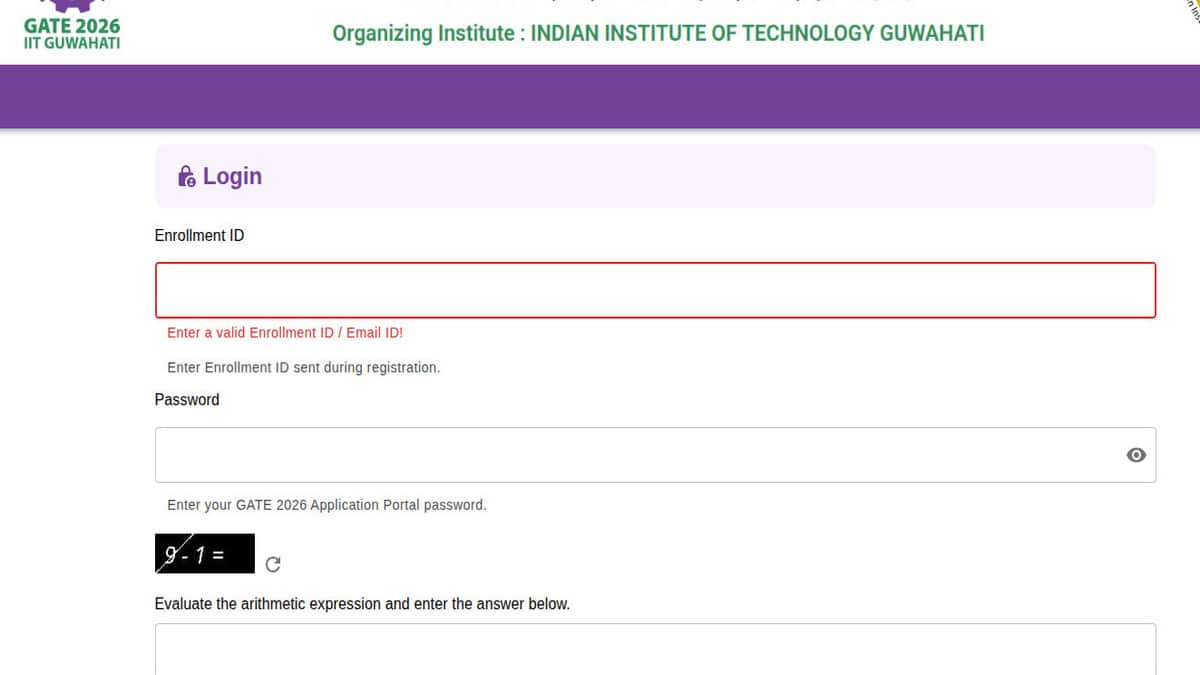Click the 'IIT GUWAHATI' text under the logo
Image resolution: width=1200 pixels, height=675 pixels.
click(x=71, y=43)
